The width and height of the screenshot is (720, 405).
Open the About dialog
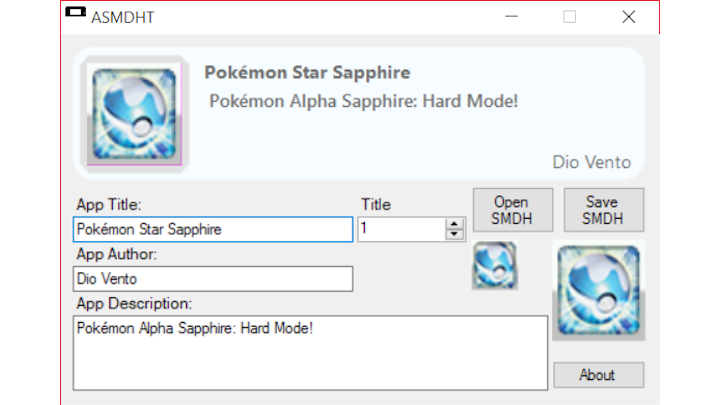(598, 375)
